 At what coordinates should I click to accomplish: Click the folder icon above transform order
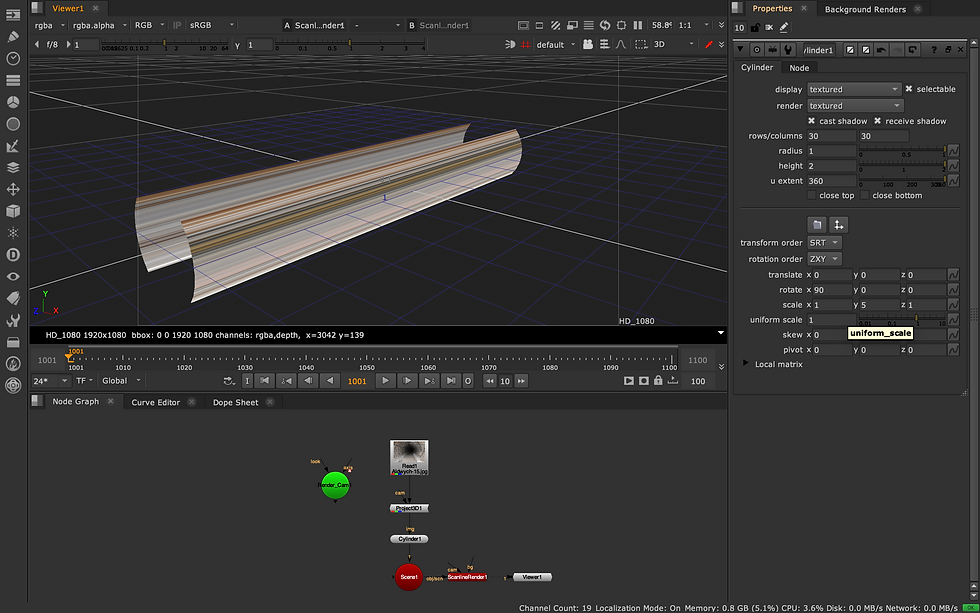coord(817,225)
